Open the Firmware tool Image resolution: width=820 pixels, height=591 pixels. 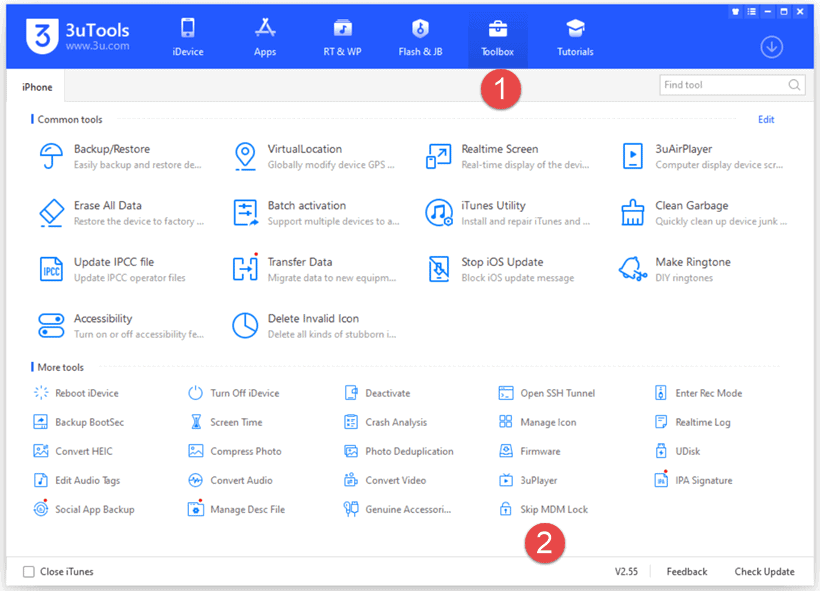pos(530,451)
